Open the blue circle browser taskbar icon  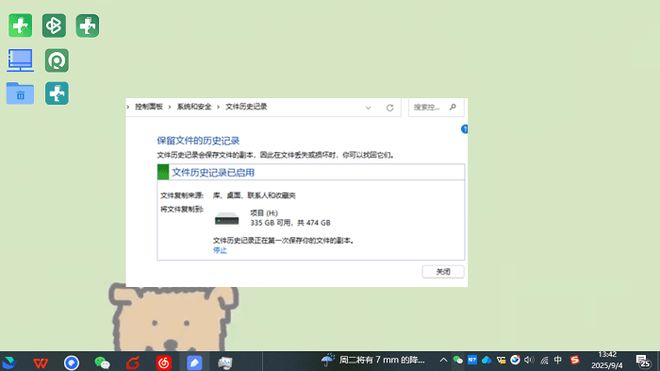[72, 363]
